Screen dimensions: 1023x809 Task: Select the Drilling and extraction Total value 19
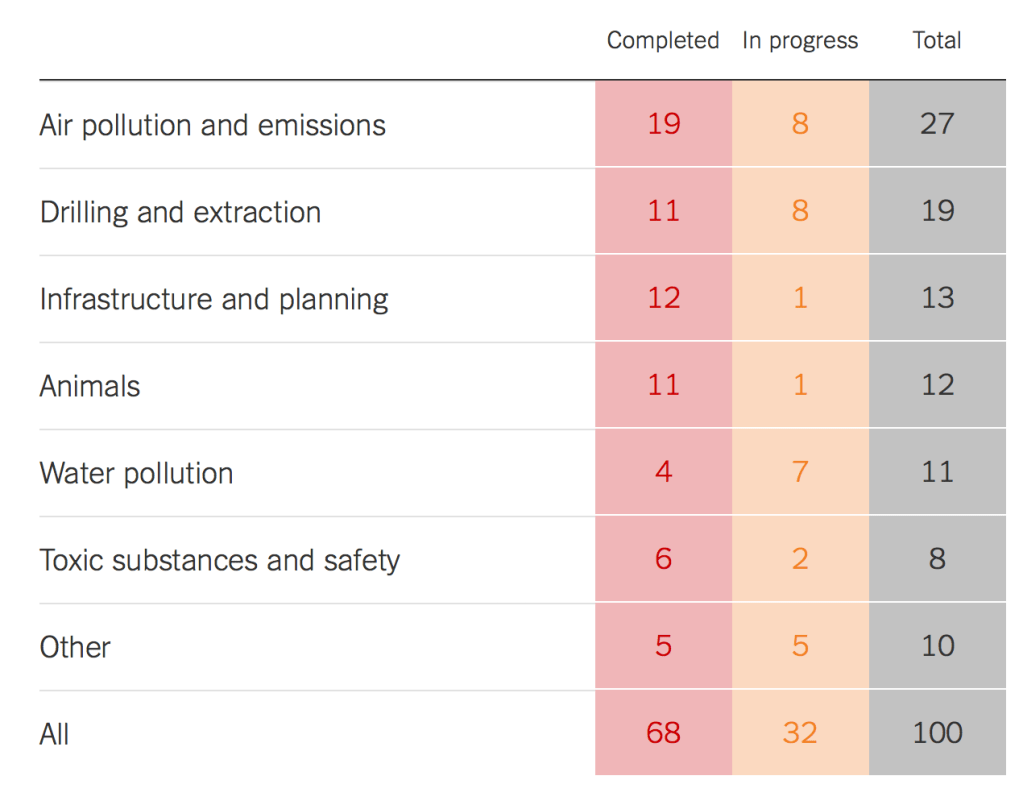(x=937, y=211)
